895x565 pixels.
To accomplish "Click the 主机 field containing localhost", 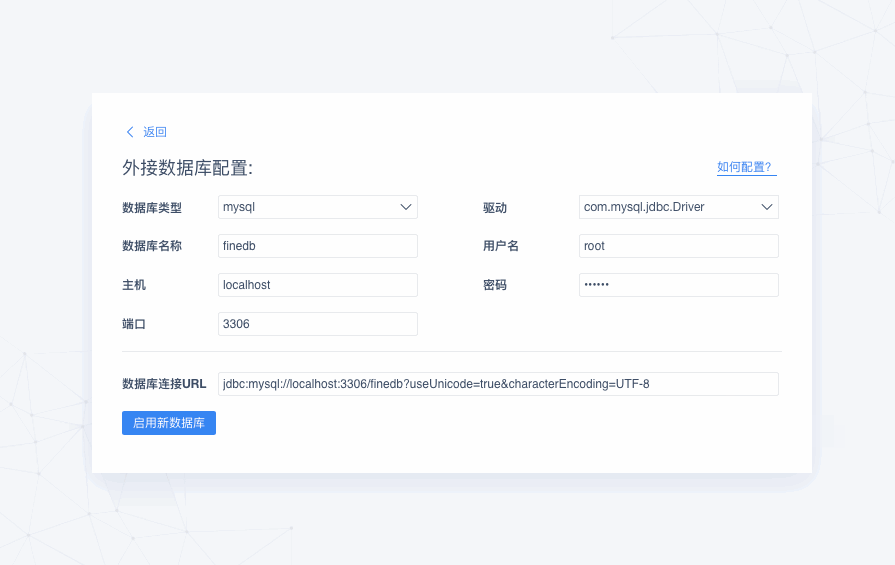I will 318,285.
